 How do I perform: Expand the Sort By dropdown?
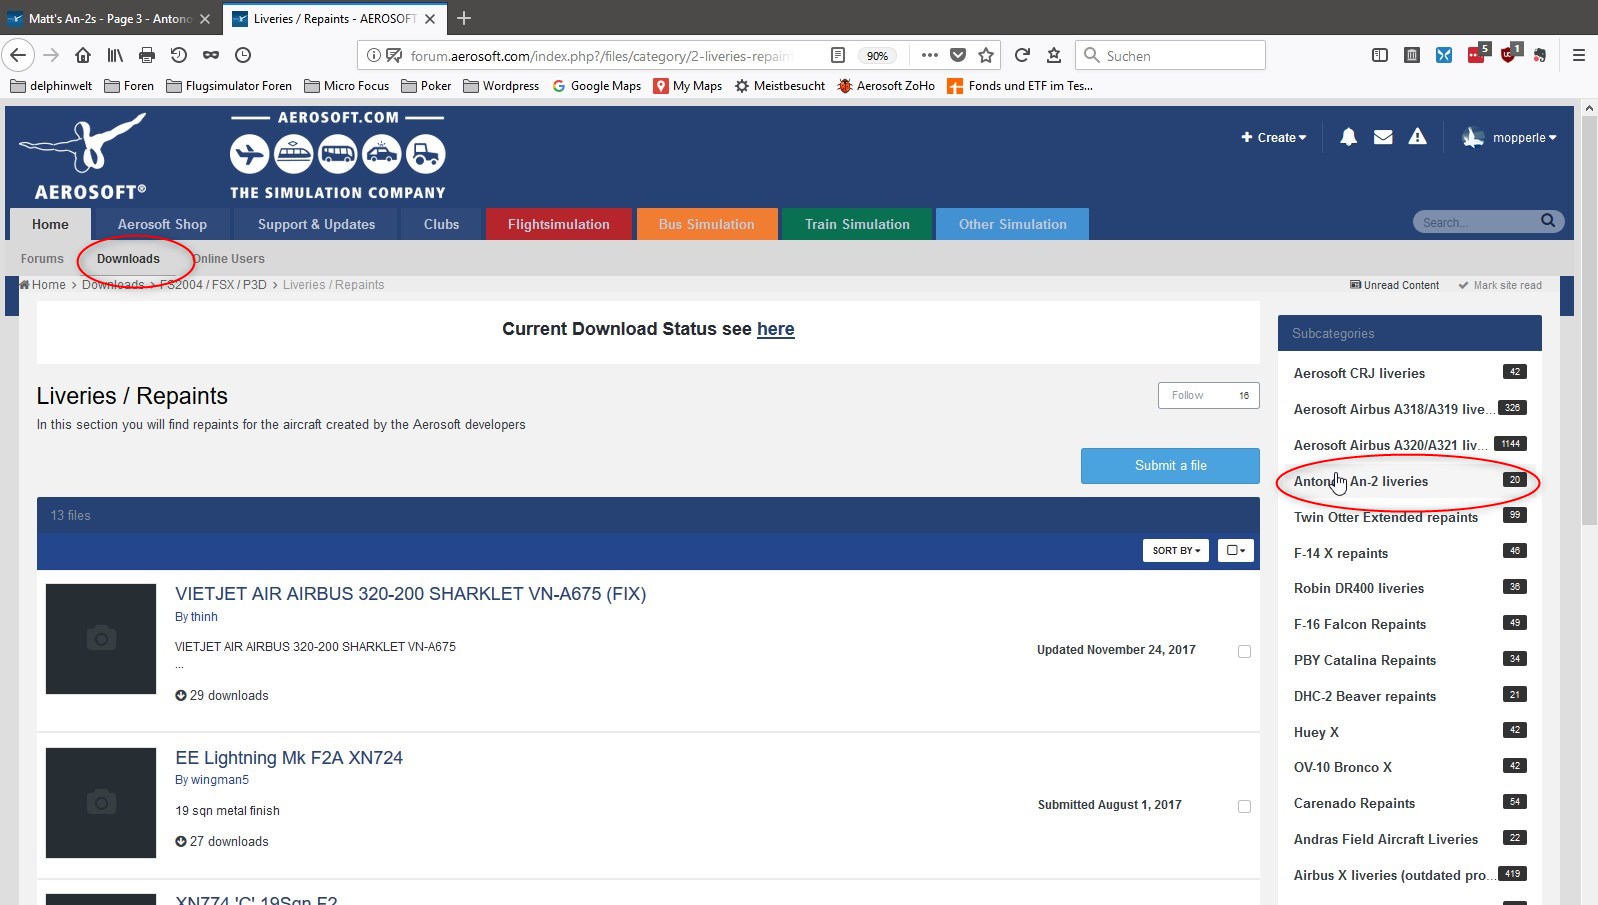tap(1176, 550)
